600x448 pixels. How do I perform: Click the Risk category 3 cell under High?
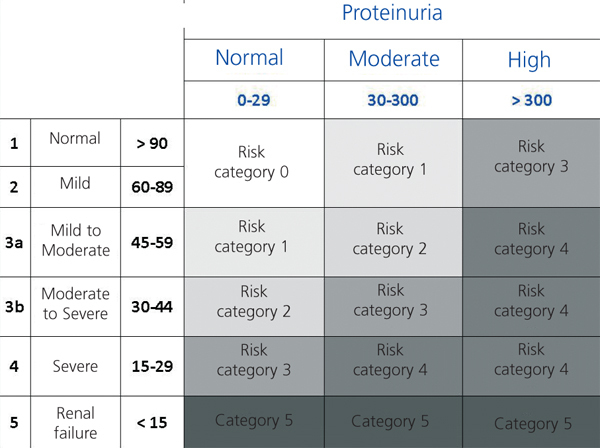(x=531, y=157)
